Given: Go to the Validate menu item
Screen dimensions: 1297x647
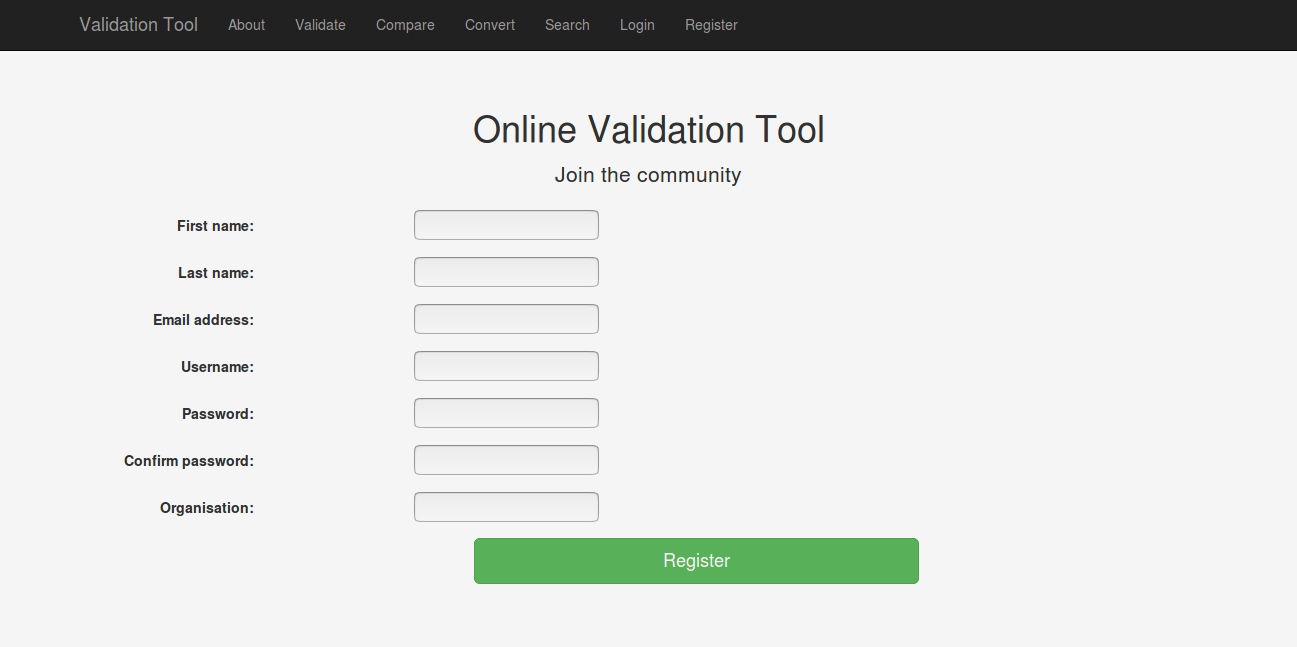Looking at the screenshot, I should [x=320, y=25].
